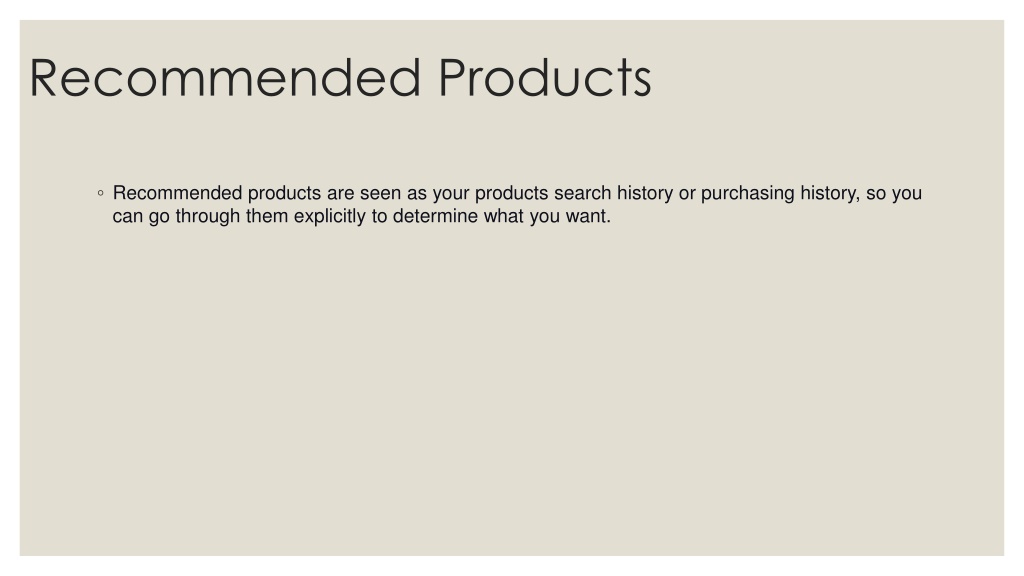Click the hollow bullet marker before the paragraph
Viewport: 1024px width, 576px height.
tap(100, 193)
